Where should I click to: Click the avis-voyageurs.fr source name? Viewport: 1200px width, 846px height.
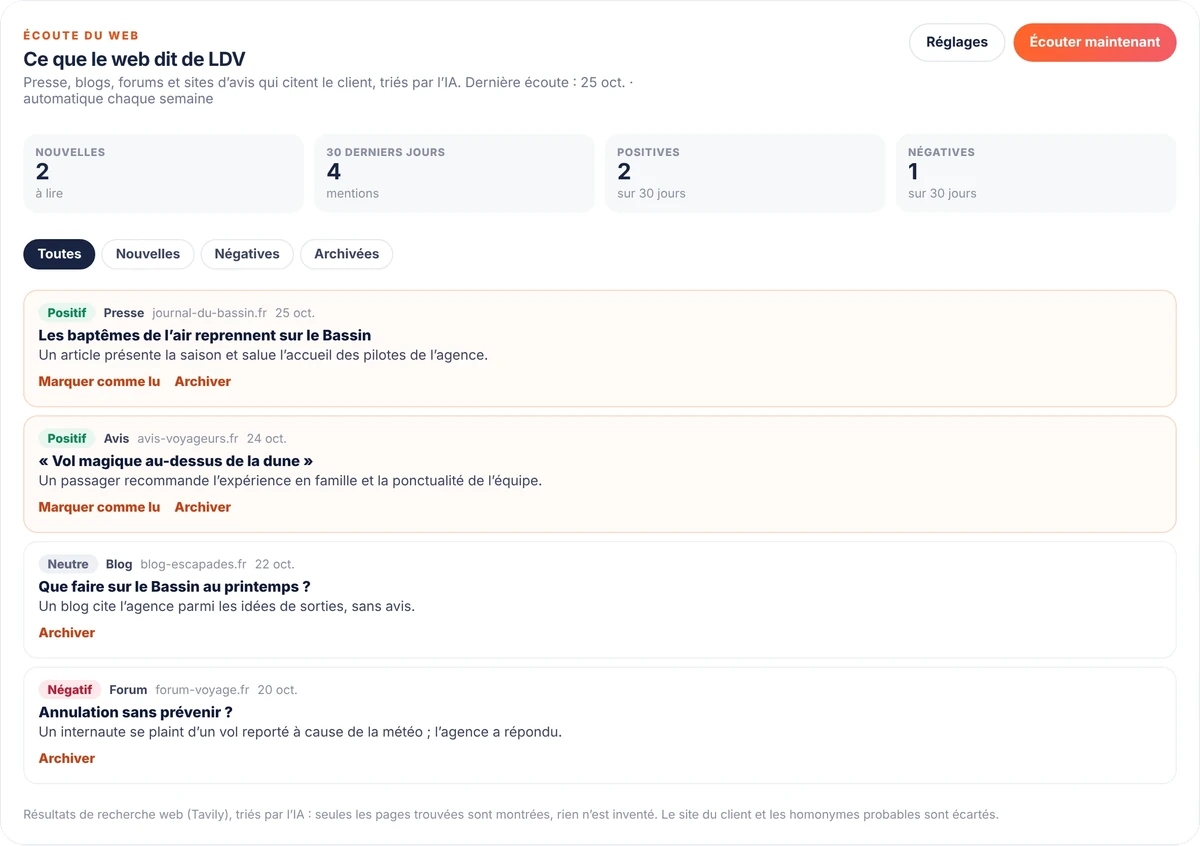(x=188, y=439)
